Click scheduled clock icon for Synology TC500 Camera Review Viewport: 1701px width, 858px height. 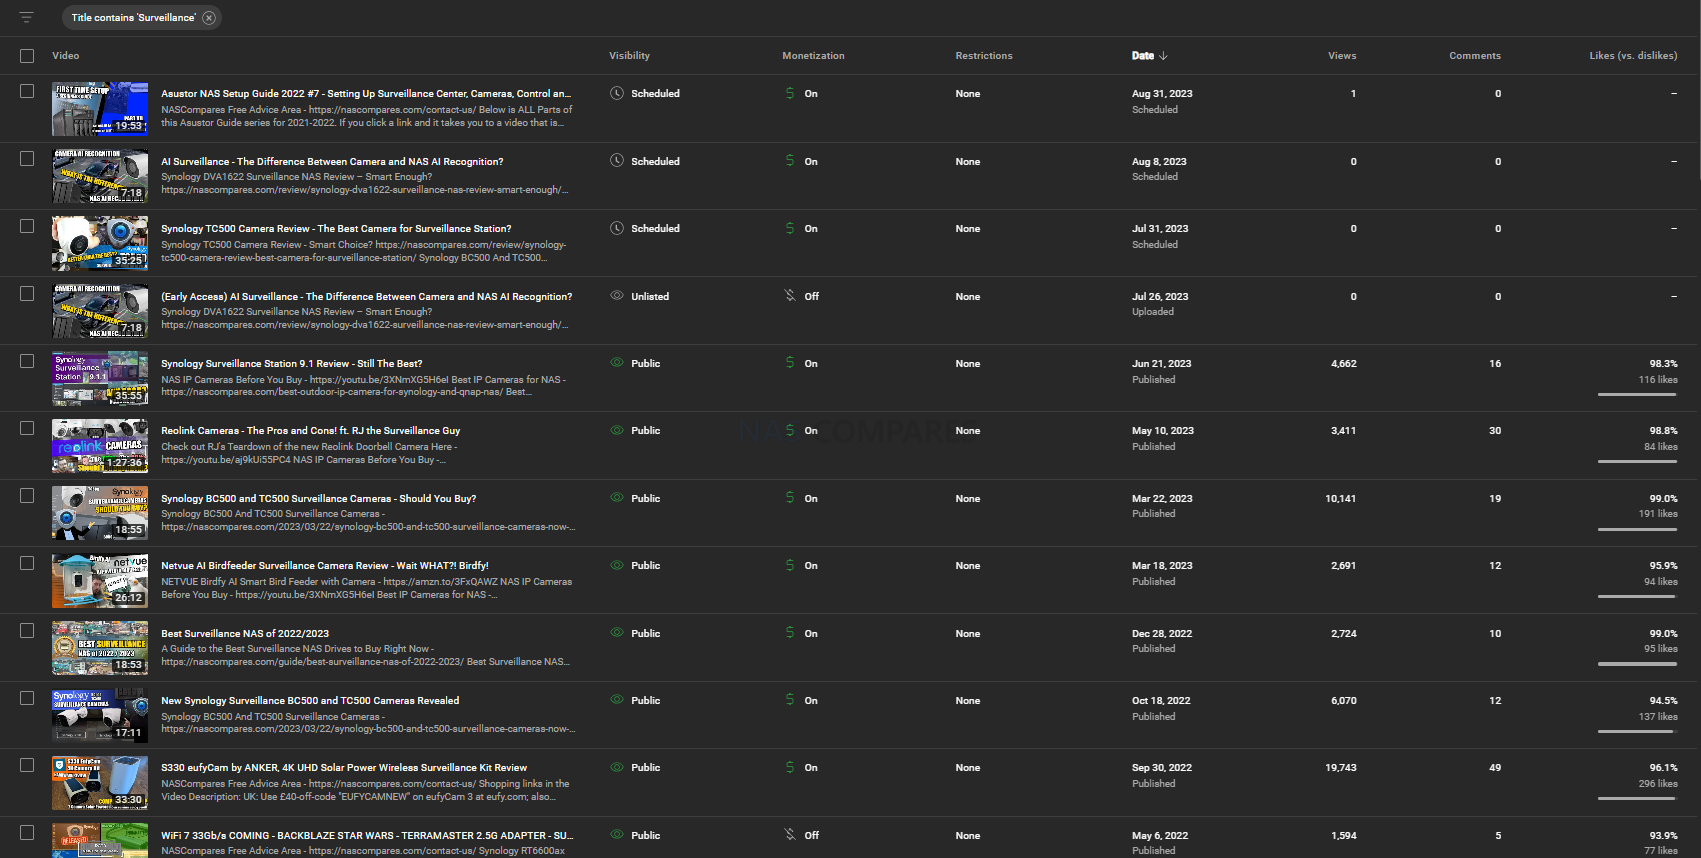tap(617, 228)
